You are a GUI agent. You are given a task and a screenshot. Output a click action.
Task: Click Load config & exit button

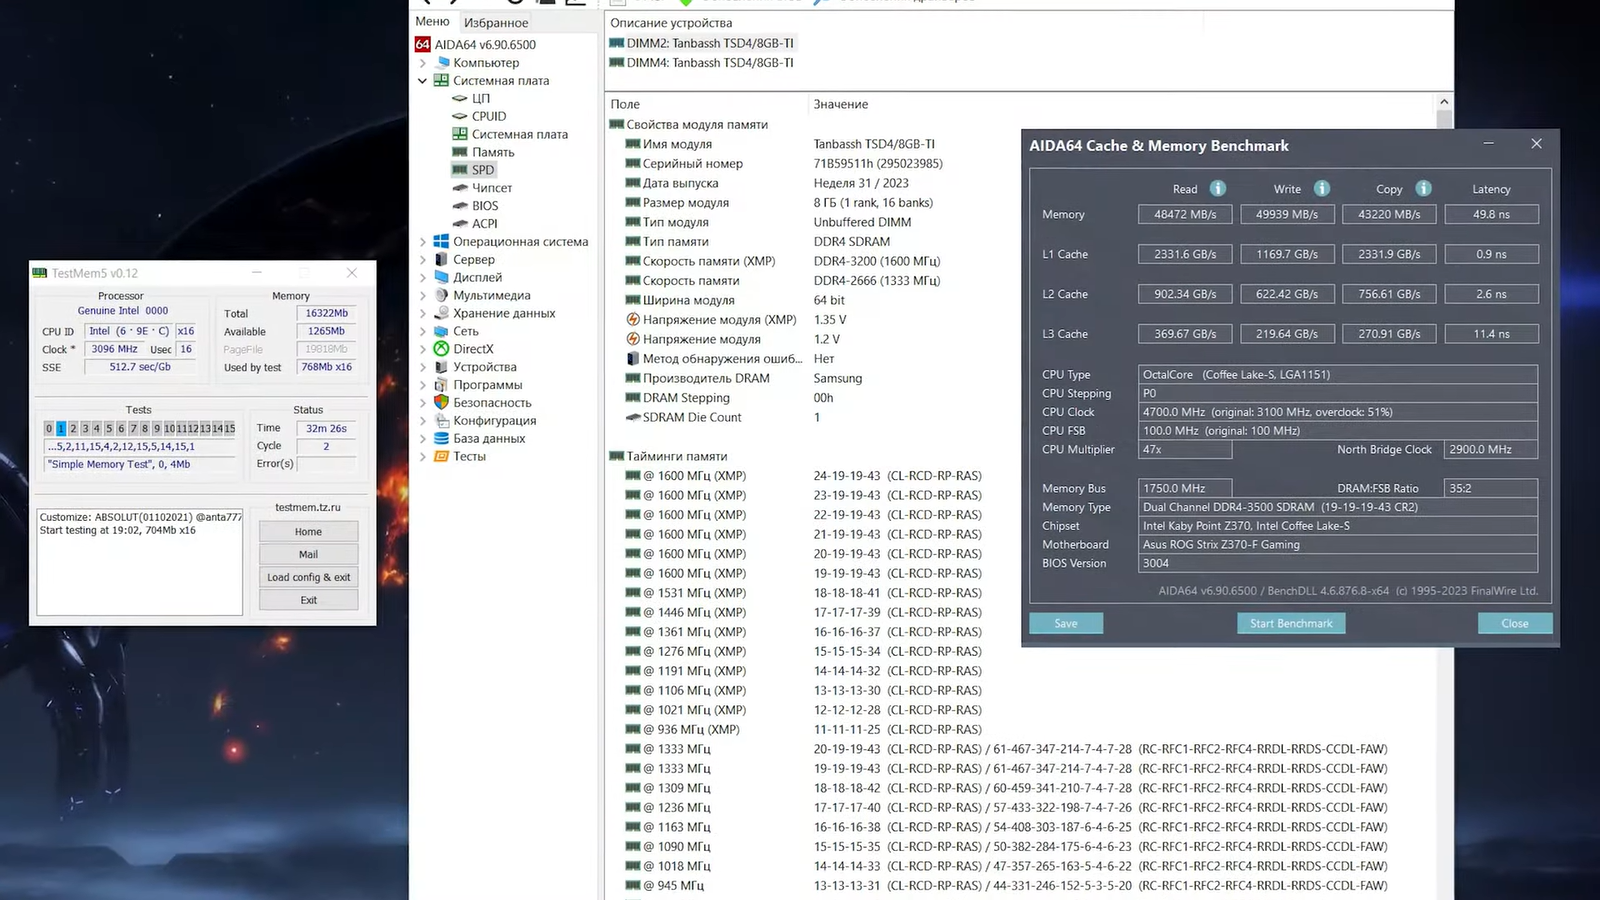pyautogui.click(x=308, y=577)
